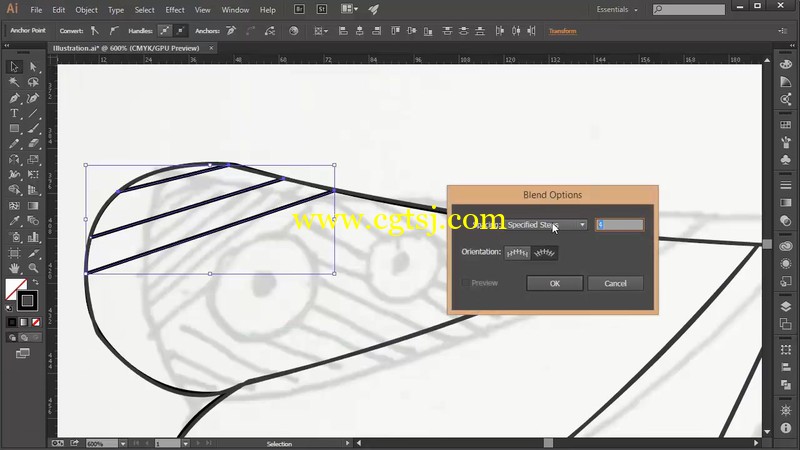Toggle hide handles for multiple anchors
The image size is (800, 450).
click(x=180, y=31)
